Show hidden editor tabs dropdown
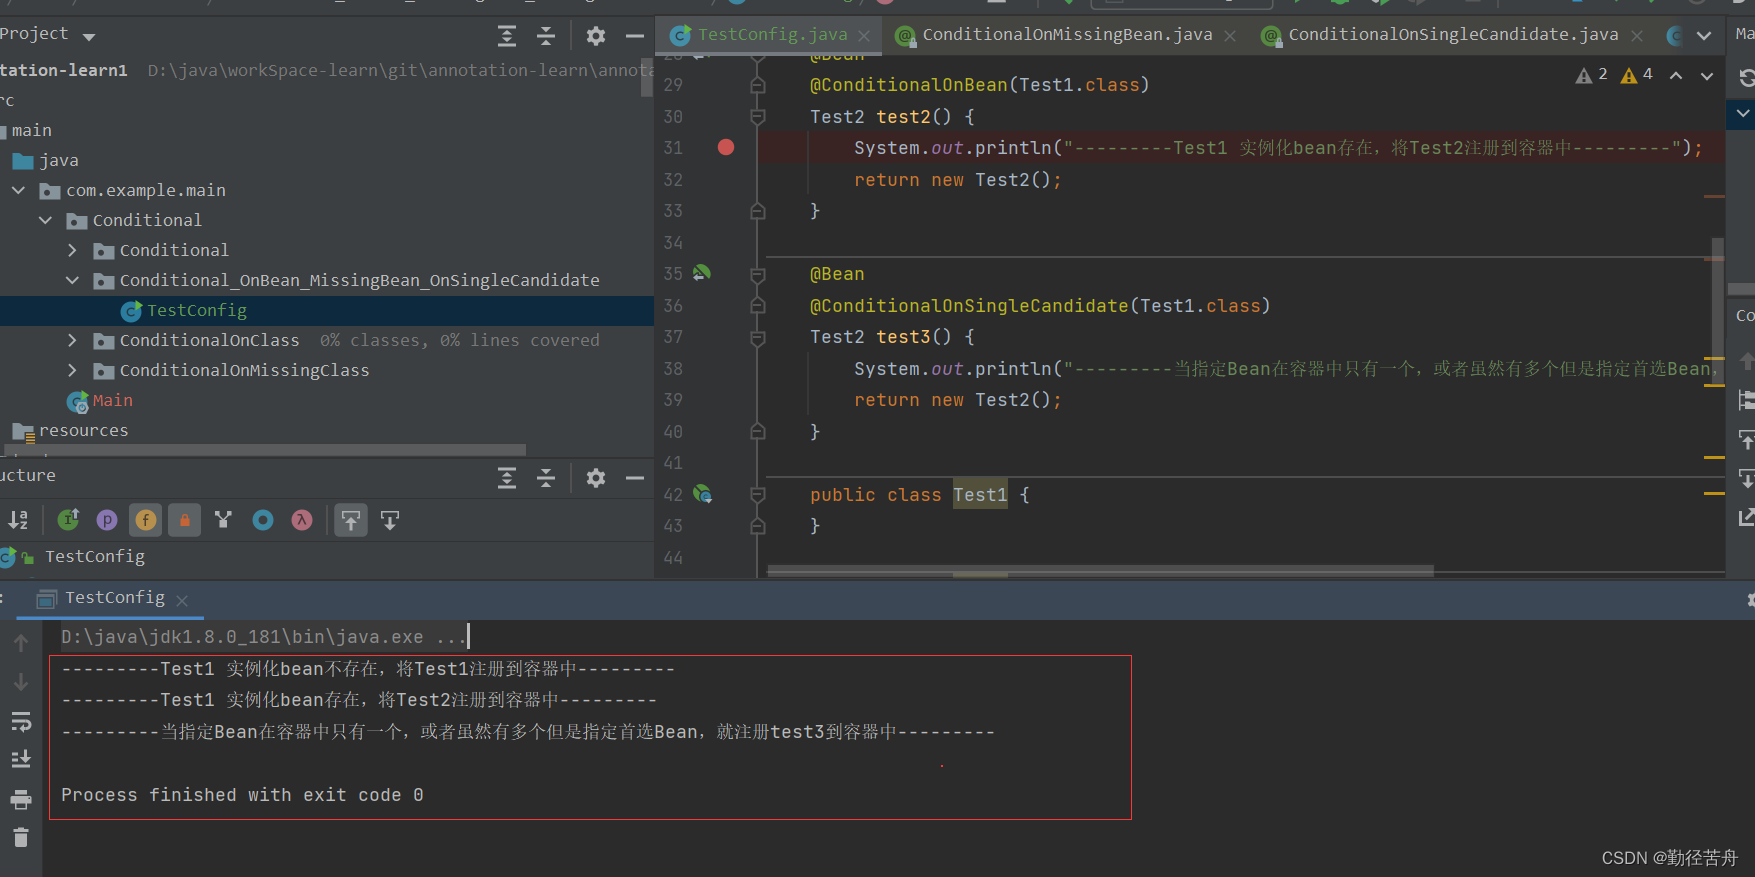This screenshot has width=1755, height=877. tap(1704, 36)
